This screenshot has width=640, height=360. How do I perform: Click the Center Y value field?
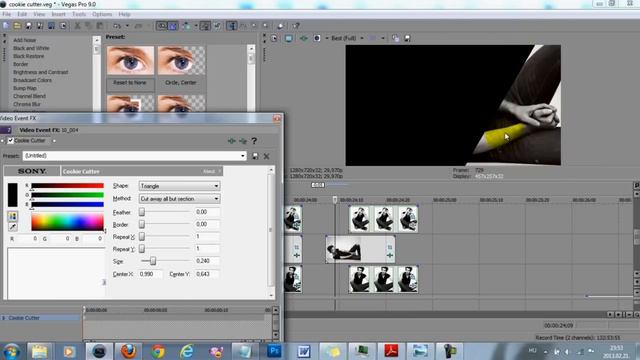pyautogui.click(x=207, y=274)
